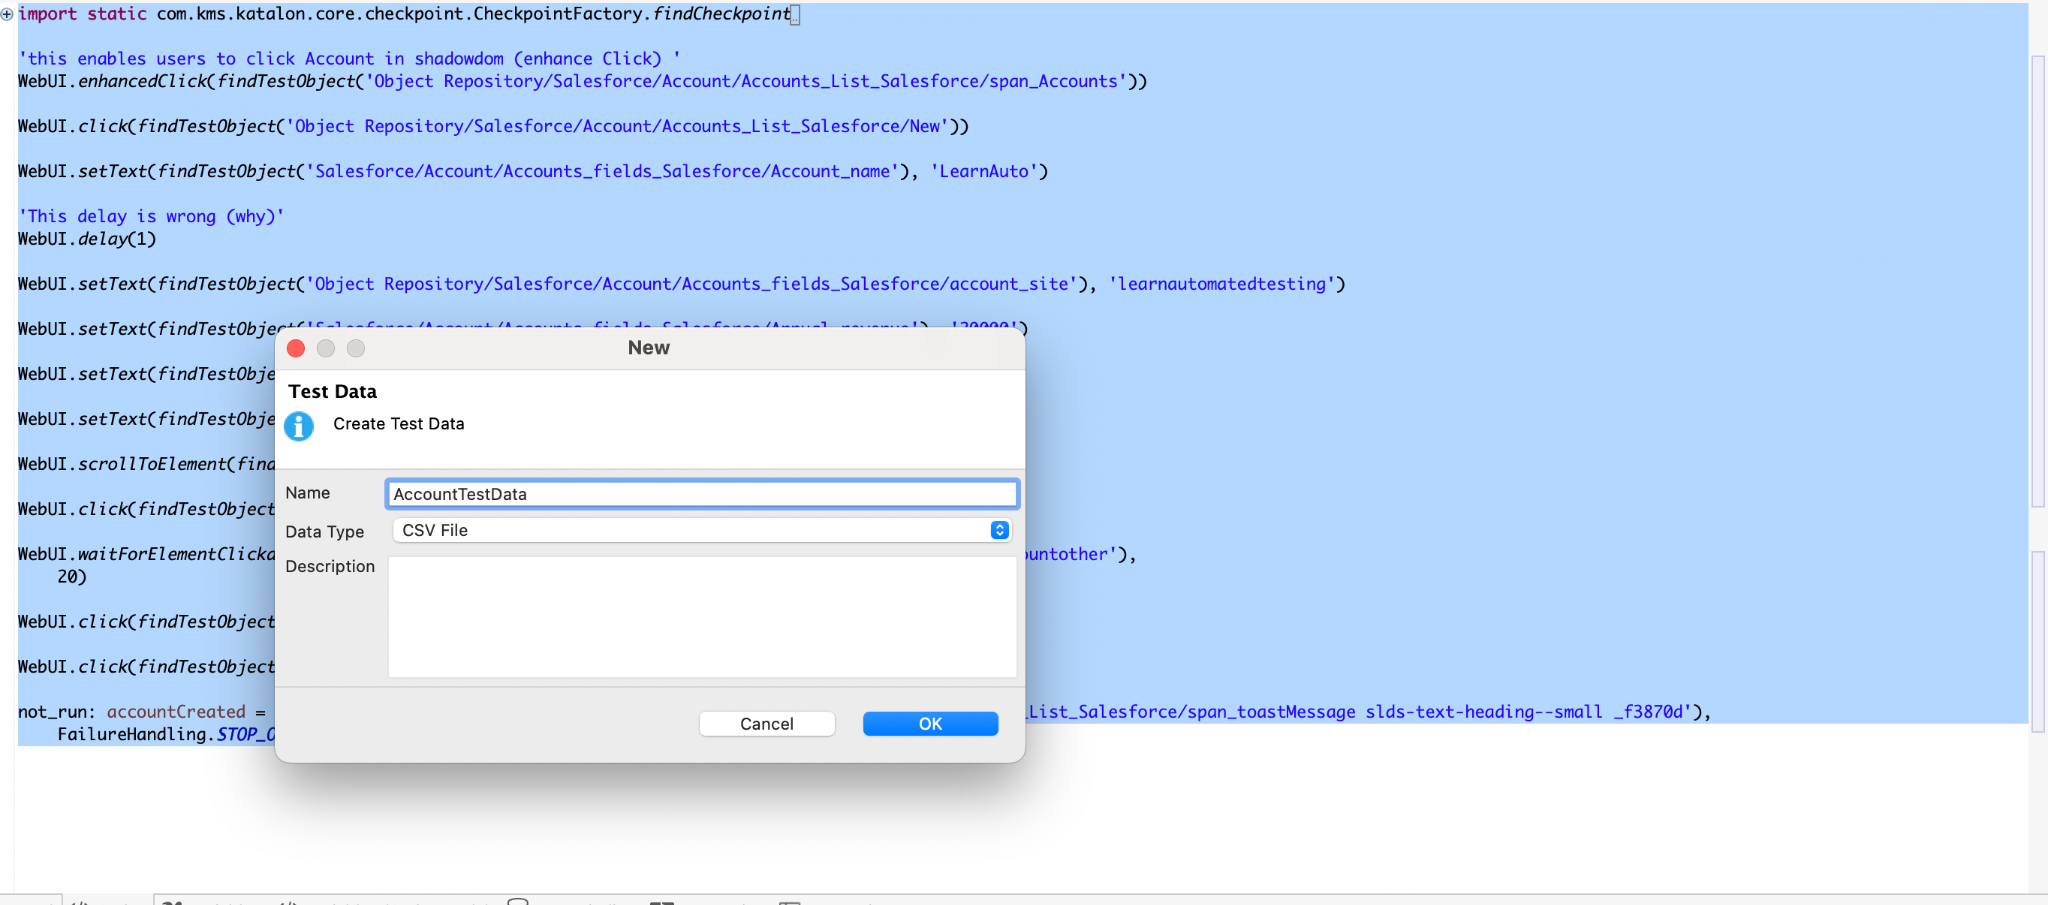Viewport: 2048px width, 905px height.
Task: Click the not_run label in code
Action: pyautogui.click(x=52, y=712)
